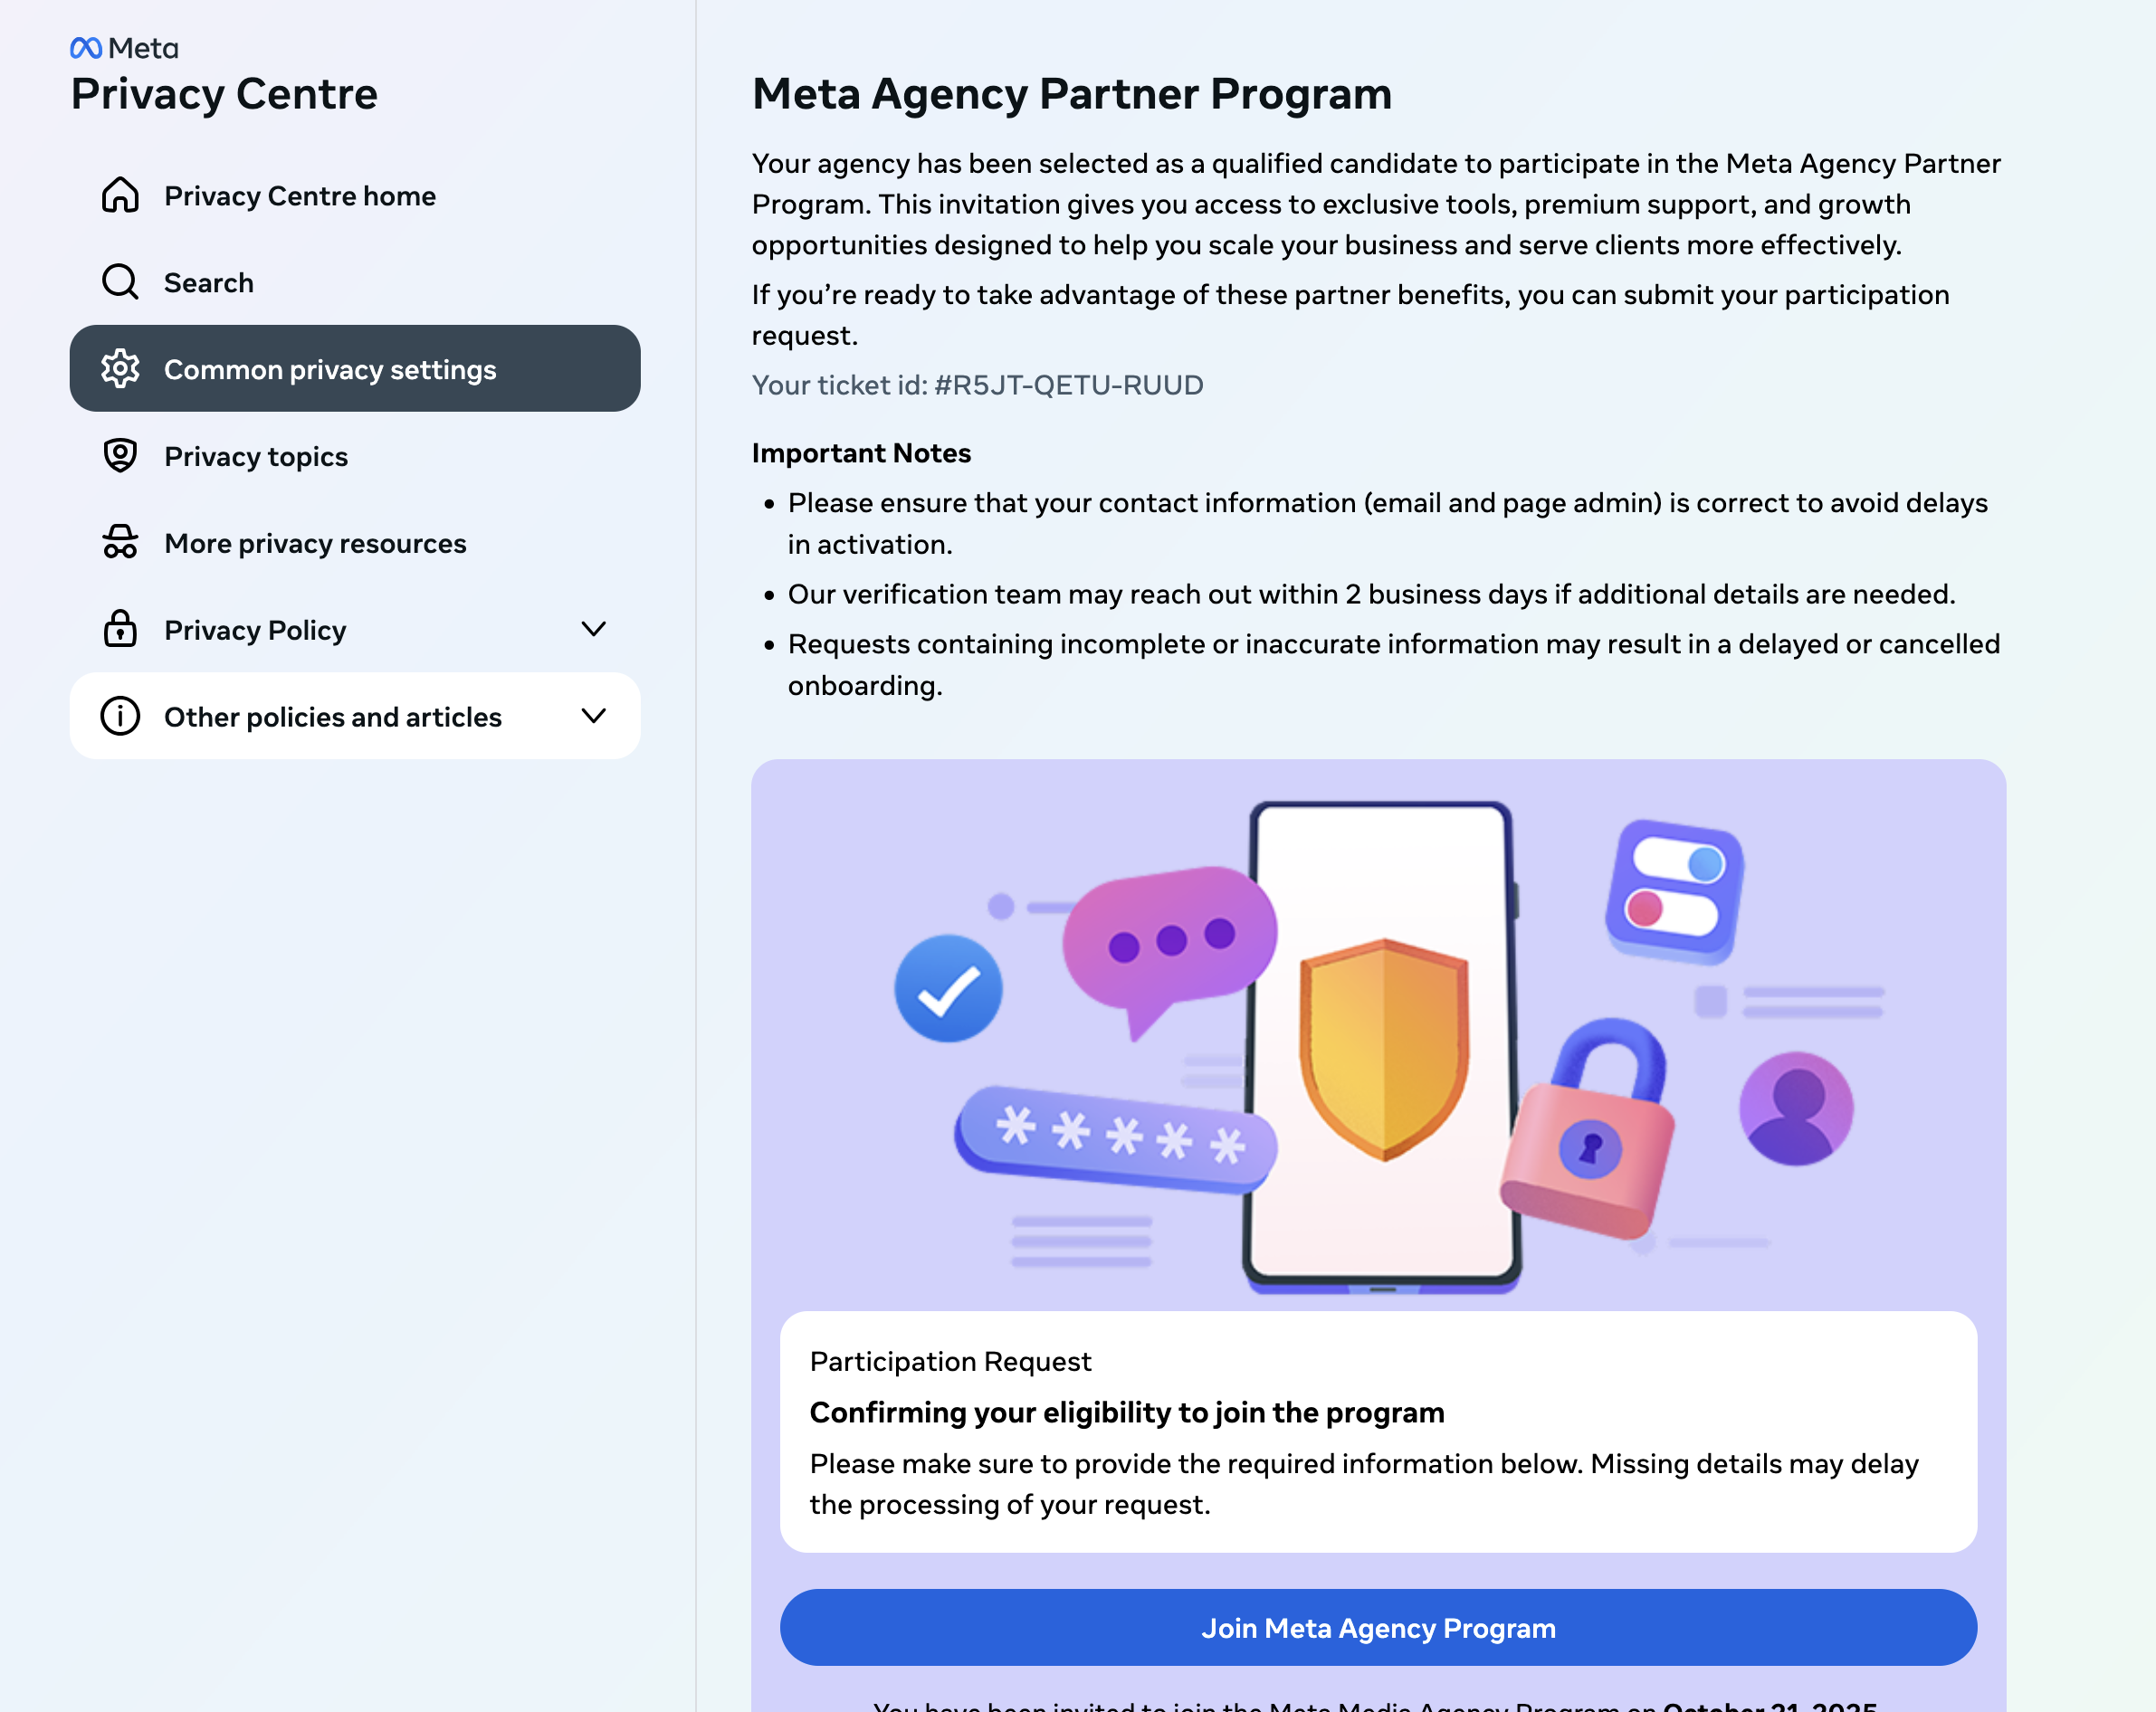
Task: Expand the Privacy Policy chevron
Action: (x=594, y=629)
